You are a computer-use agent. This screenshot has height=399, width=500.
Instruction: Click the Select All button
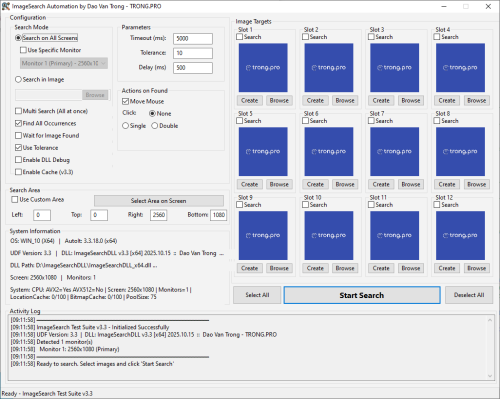(257, 295)
